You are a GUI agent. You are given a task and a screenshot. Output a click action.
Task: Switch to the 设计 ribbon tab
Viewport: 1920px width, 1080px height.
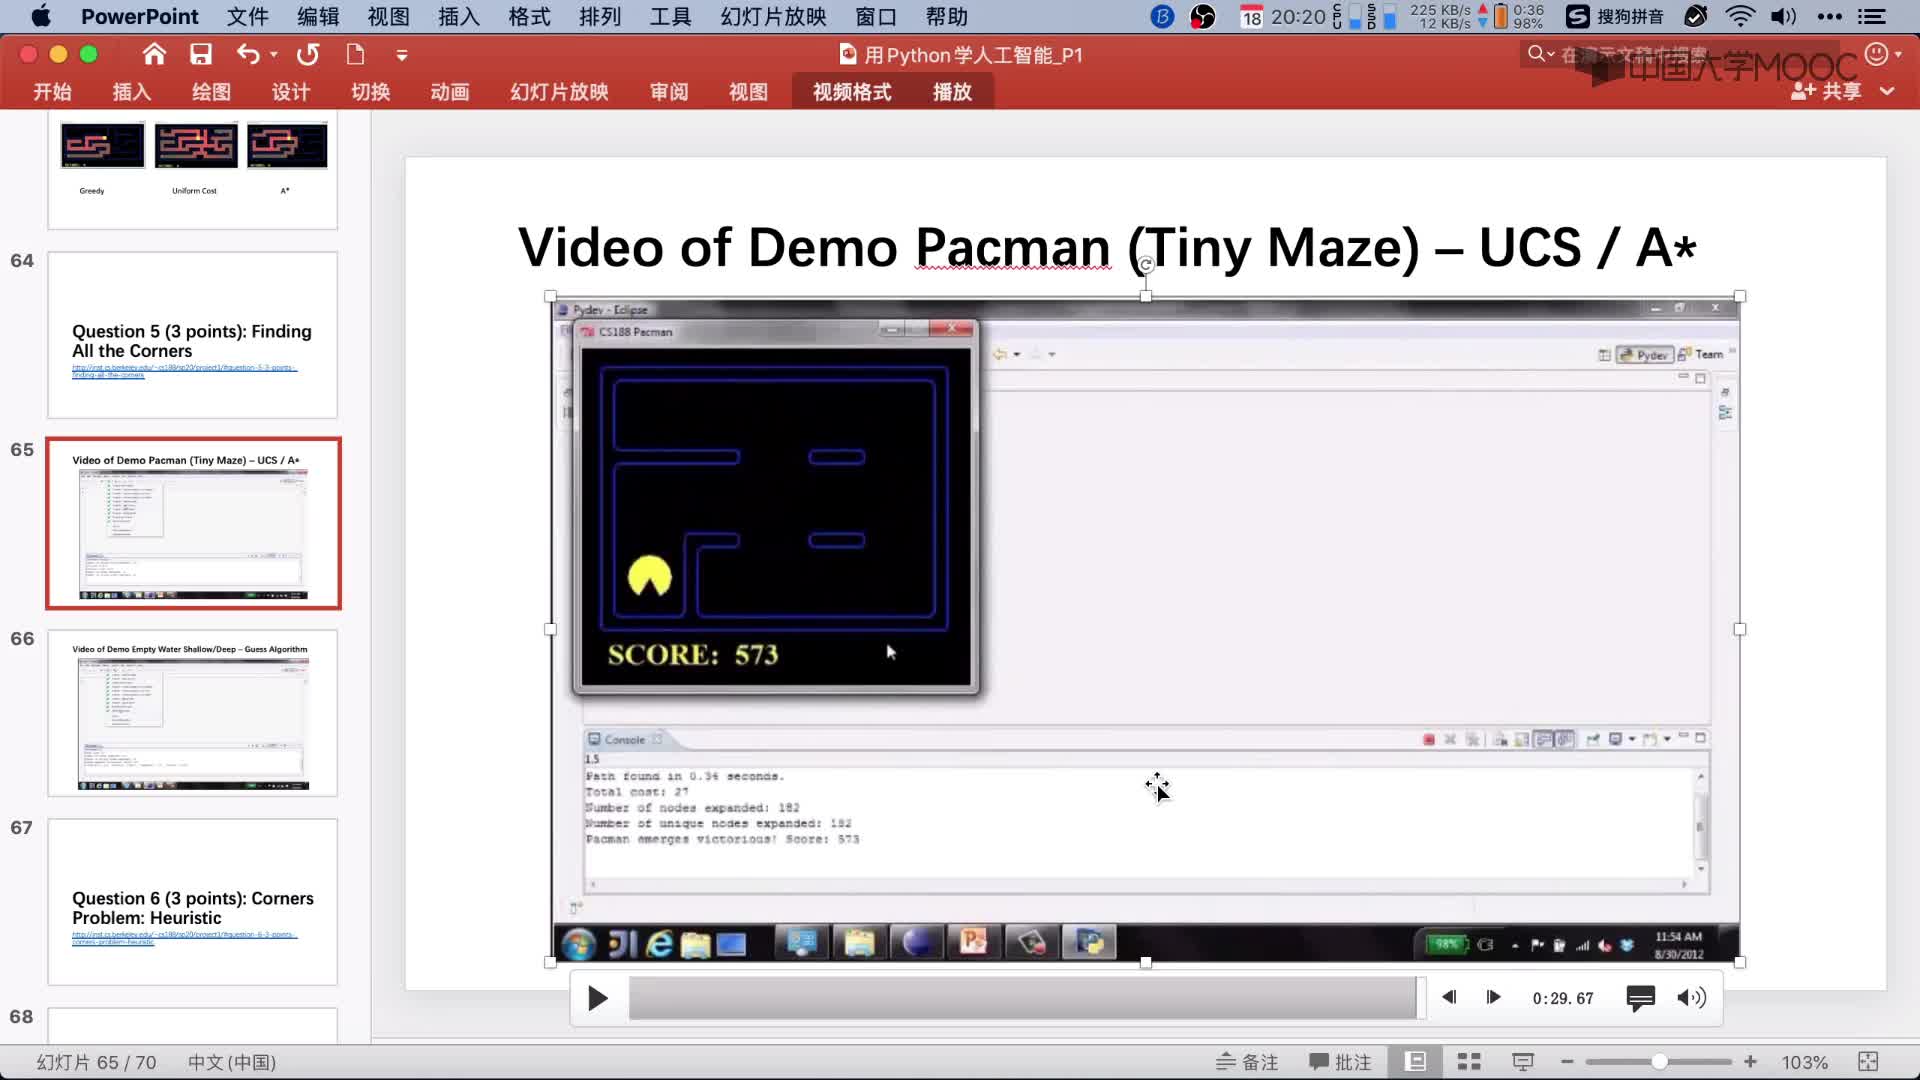pyautogui.click(x=291, y=92)
